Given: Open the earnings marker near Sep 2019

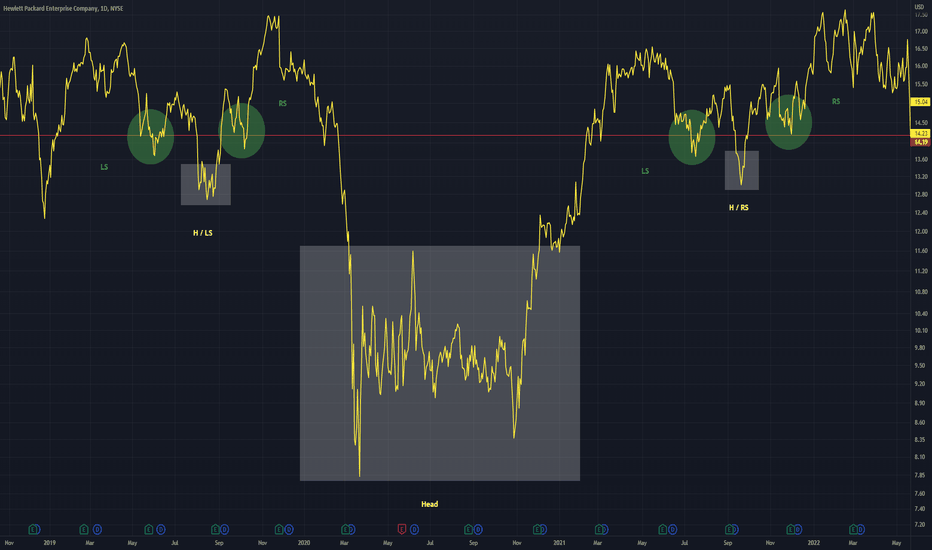Looking at the screenshot, I should [x=216, y=529].
